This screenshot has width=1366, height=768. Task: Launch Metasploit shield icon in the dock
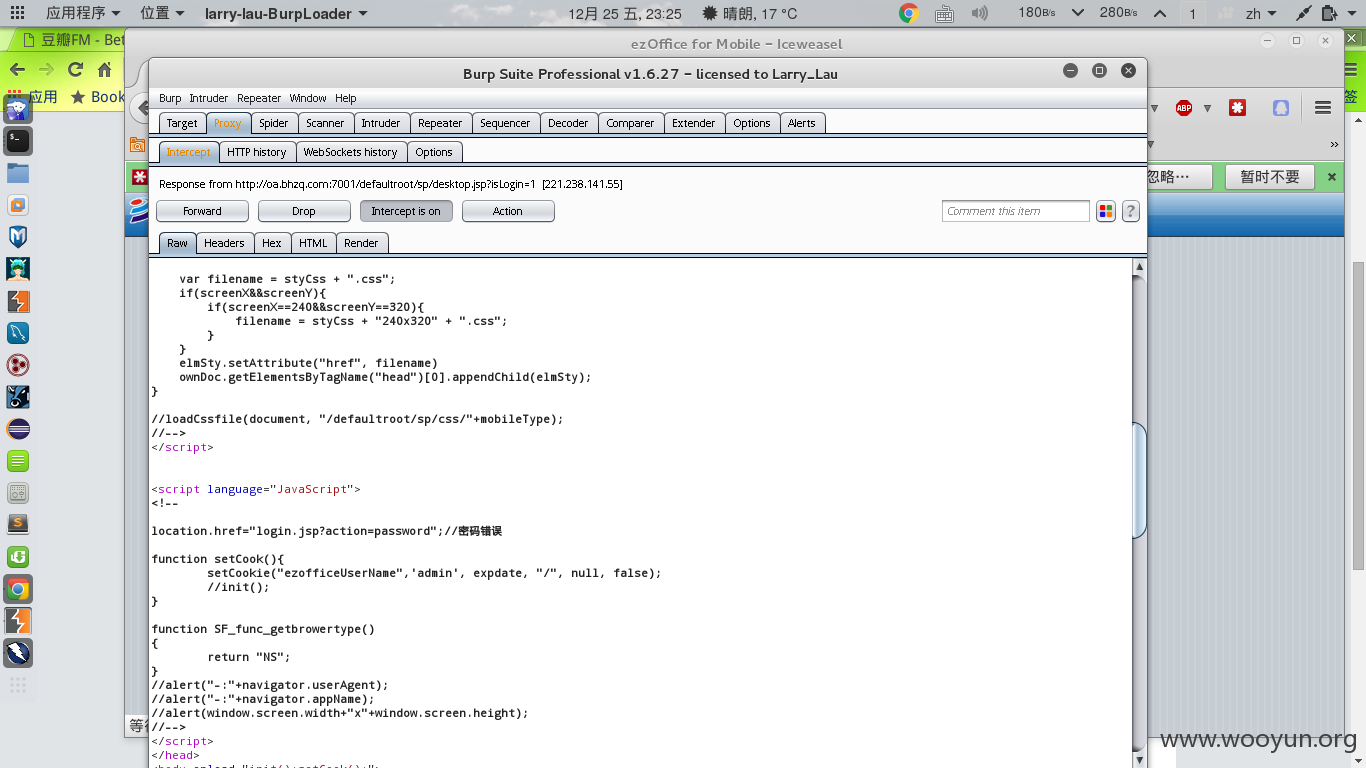tap(18, 237)
